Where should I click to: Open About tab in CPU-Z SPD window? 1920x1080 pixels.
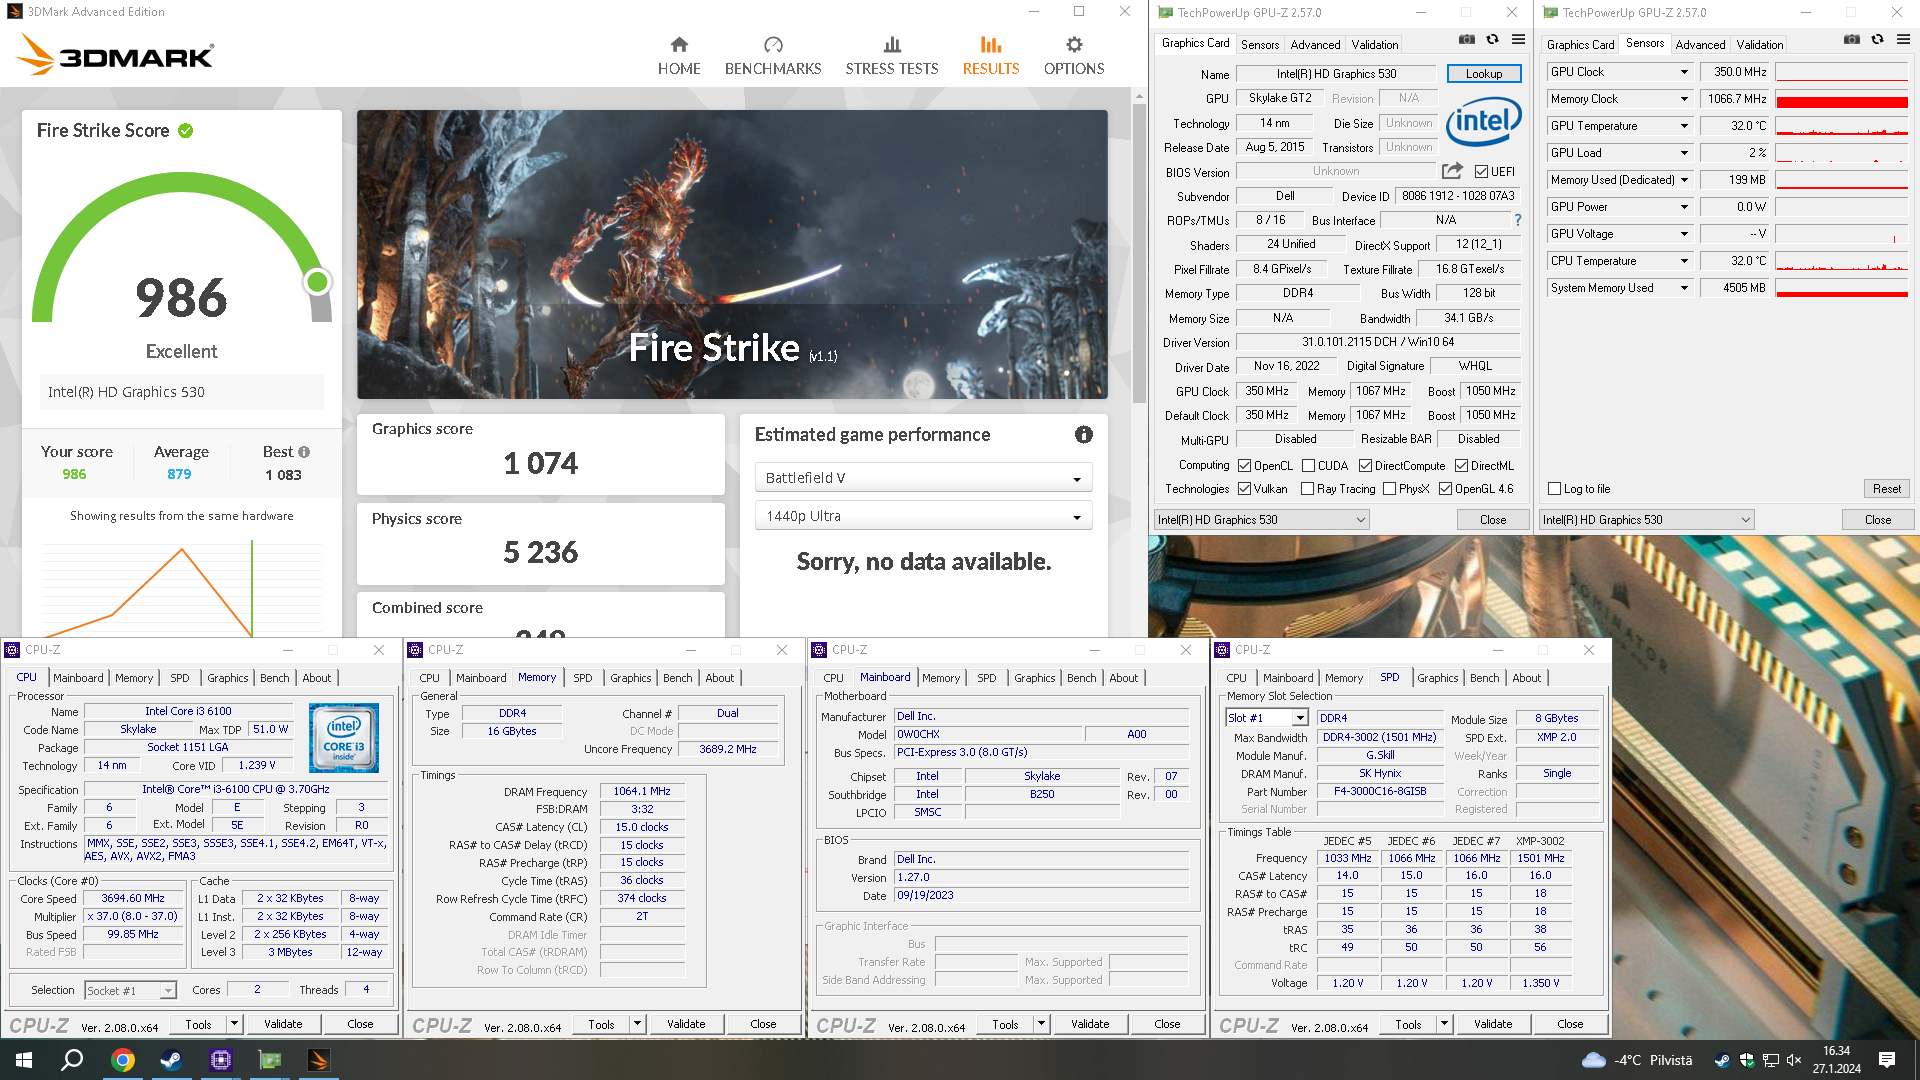[1526, 678]
